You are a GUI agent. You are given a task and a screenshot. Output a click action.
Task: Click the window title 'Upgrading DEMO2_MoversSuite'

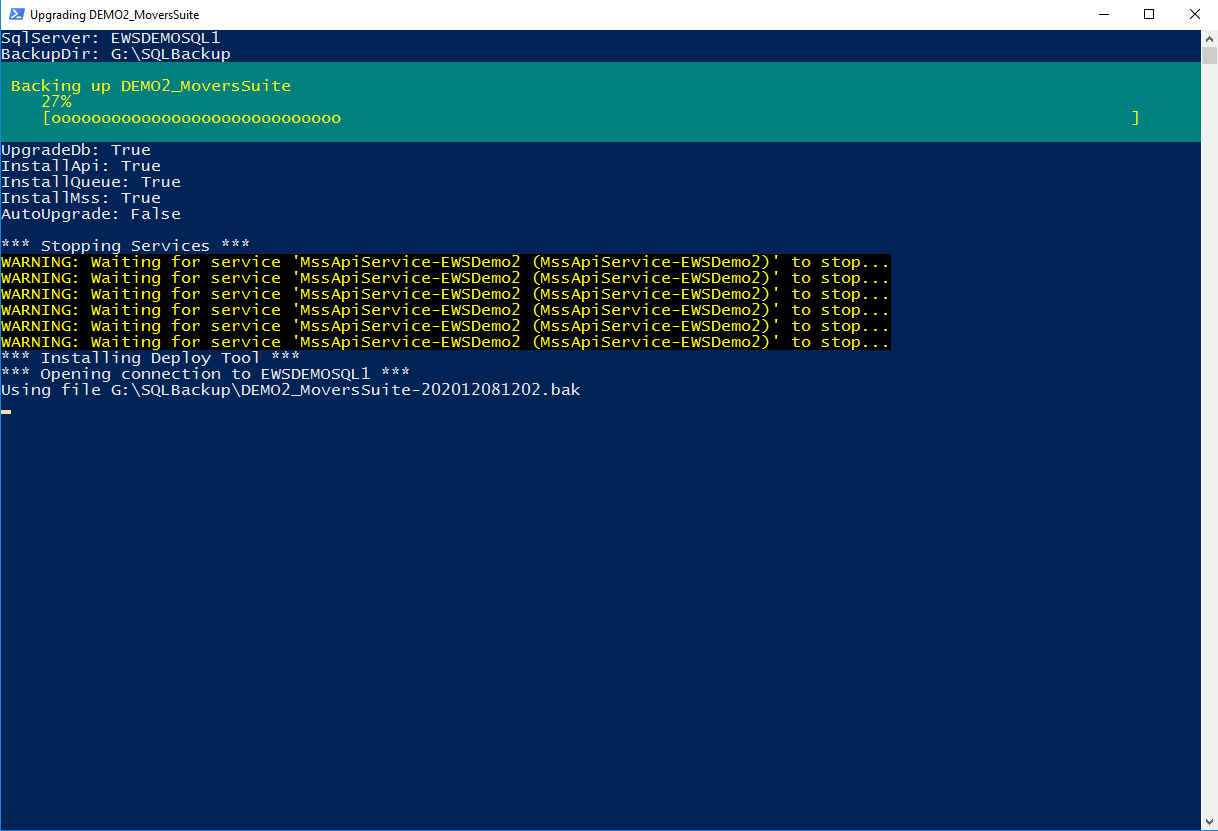pyautogui.click(x=114, y=15)
